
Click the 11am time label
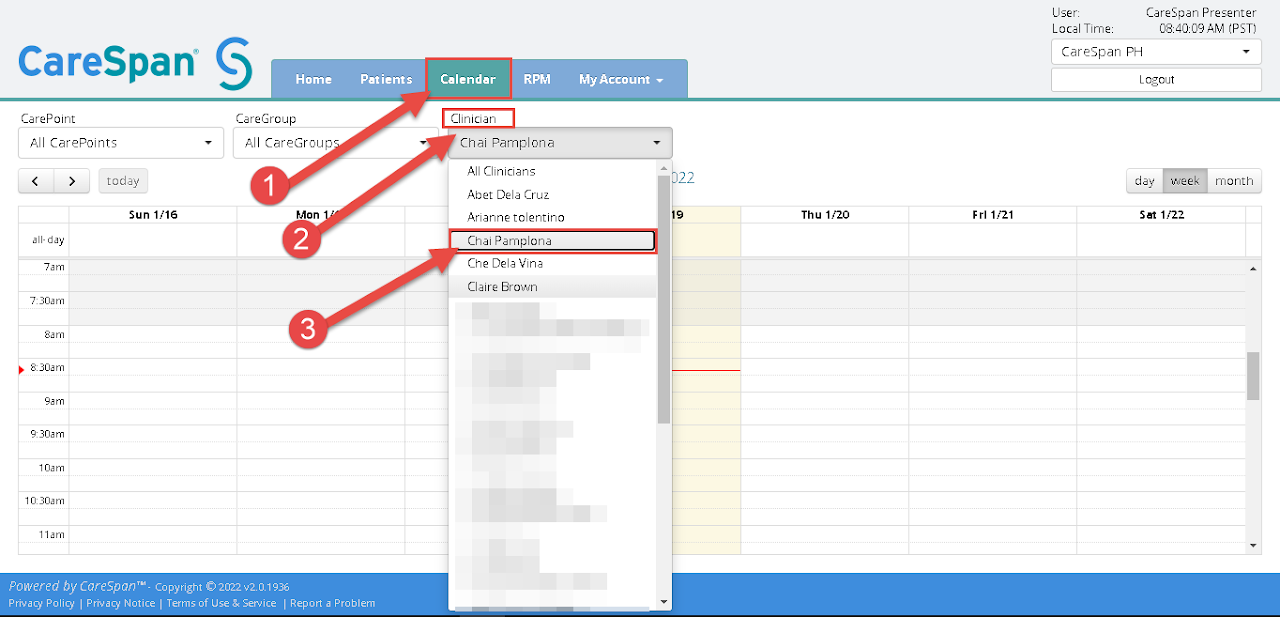click(x=51, y=535)
